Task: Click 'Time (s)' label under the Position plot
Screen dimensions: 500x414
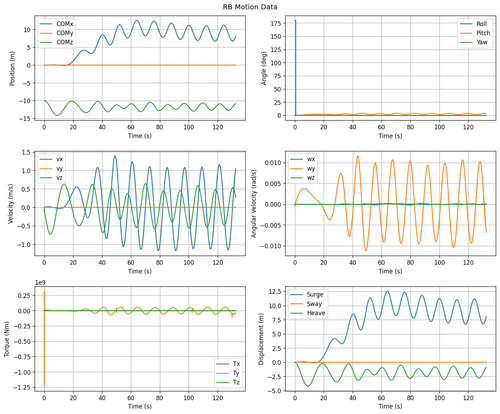Action: (140, 136)
